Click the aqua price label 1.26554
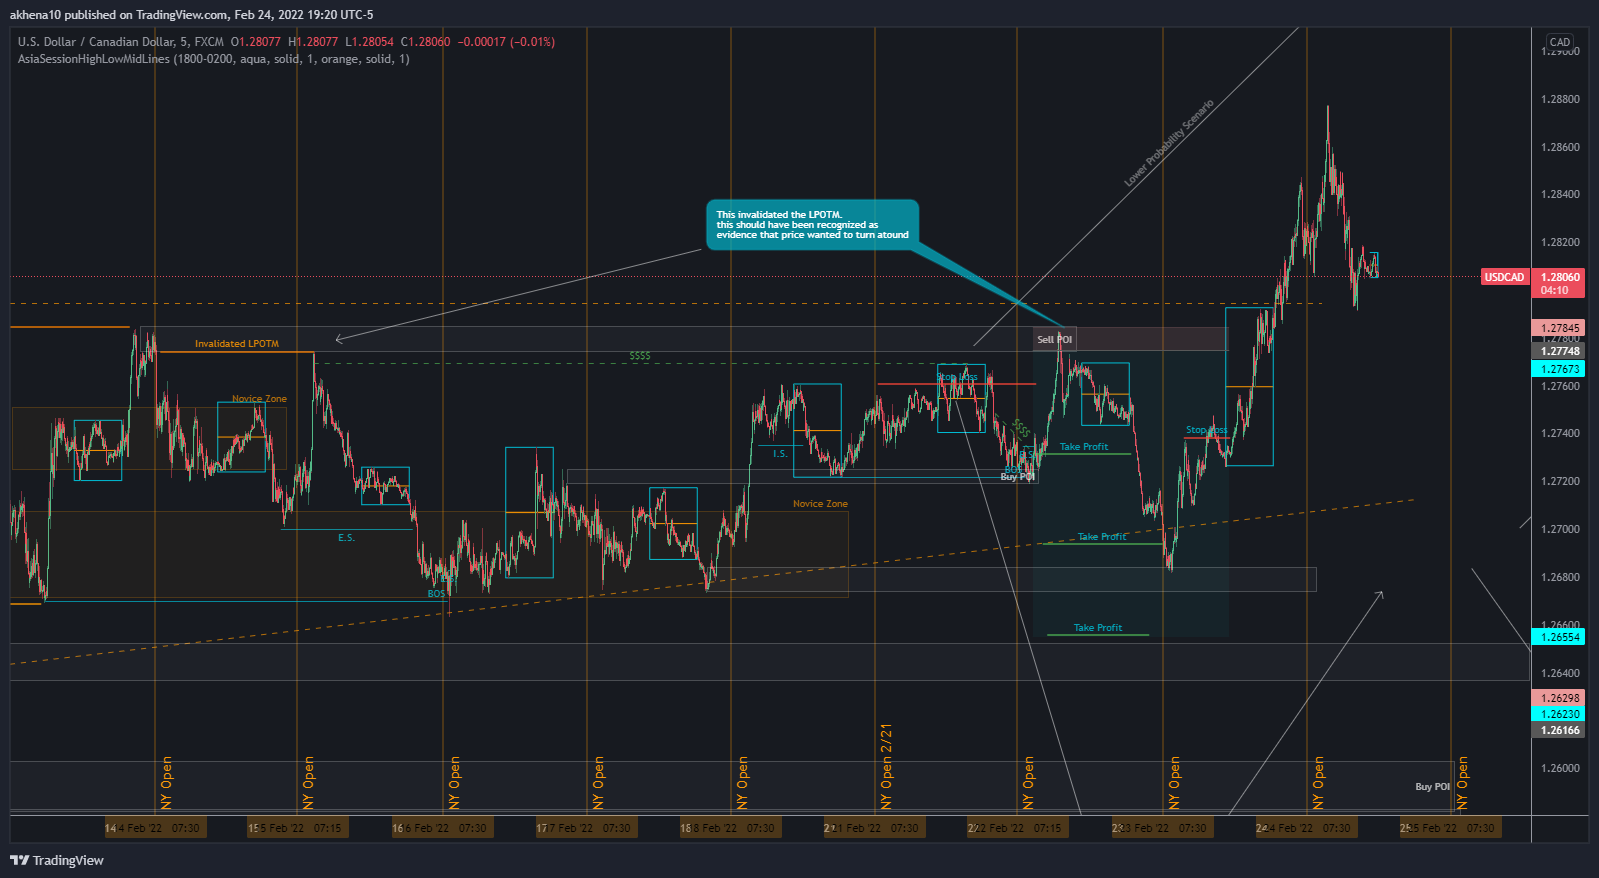The width and height of the screenshot is (1599, 878). point(1559,637)
